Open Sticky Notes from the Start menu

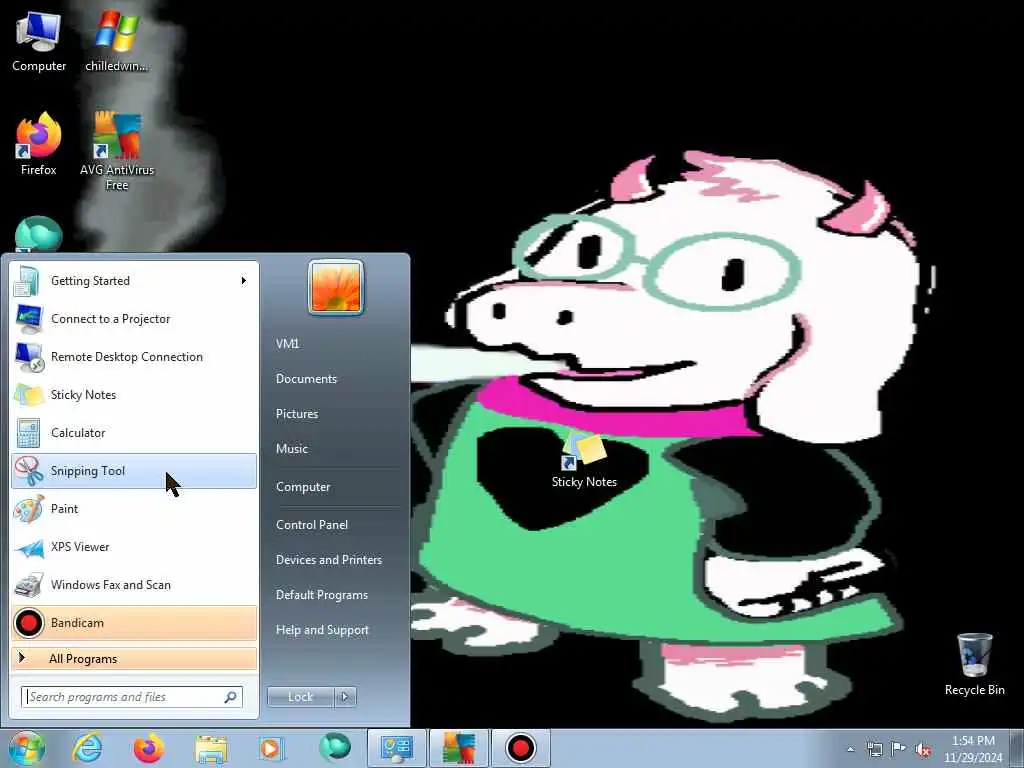click(x=135, y=394)
